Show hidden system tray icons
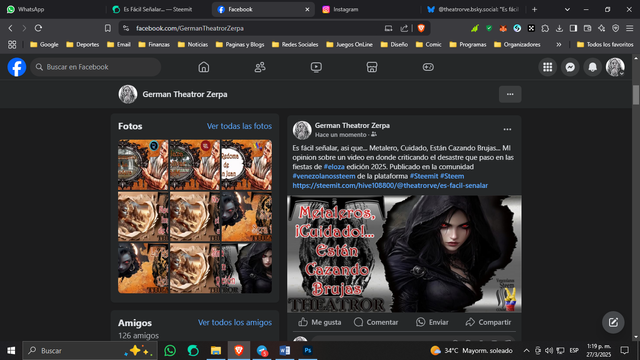 (x=527, y=351)
